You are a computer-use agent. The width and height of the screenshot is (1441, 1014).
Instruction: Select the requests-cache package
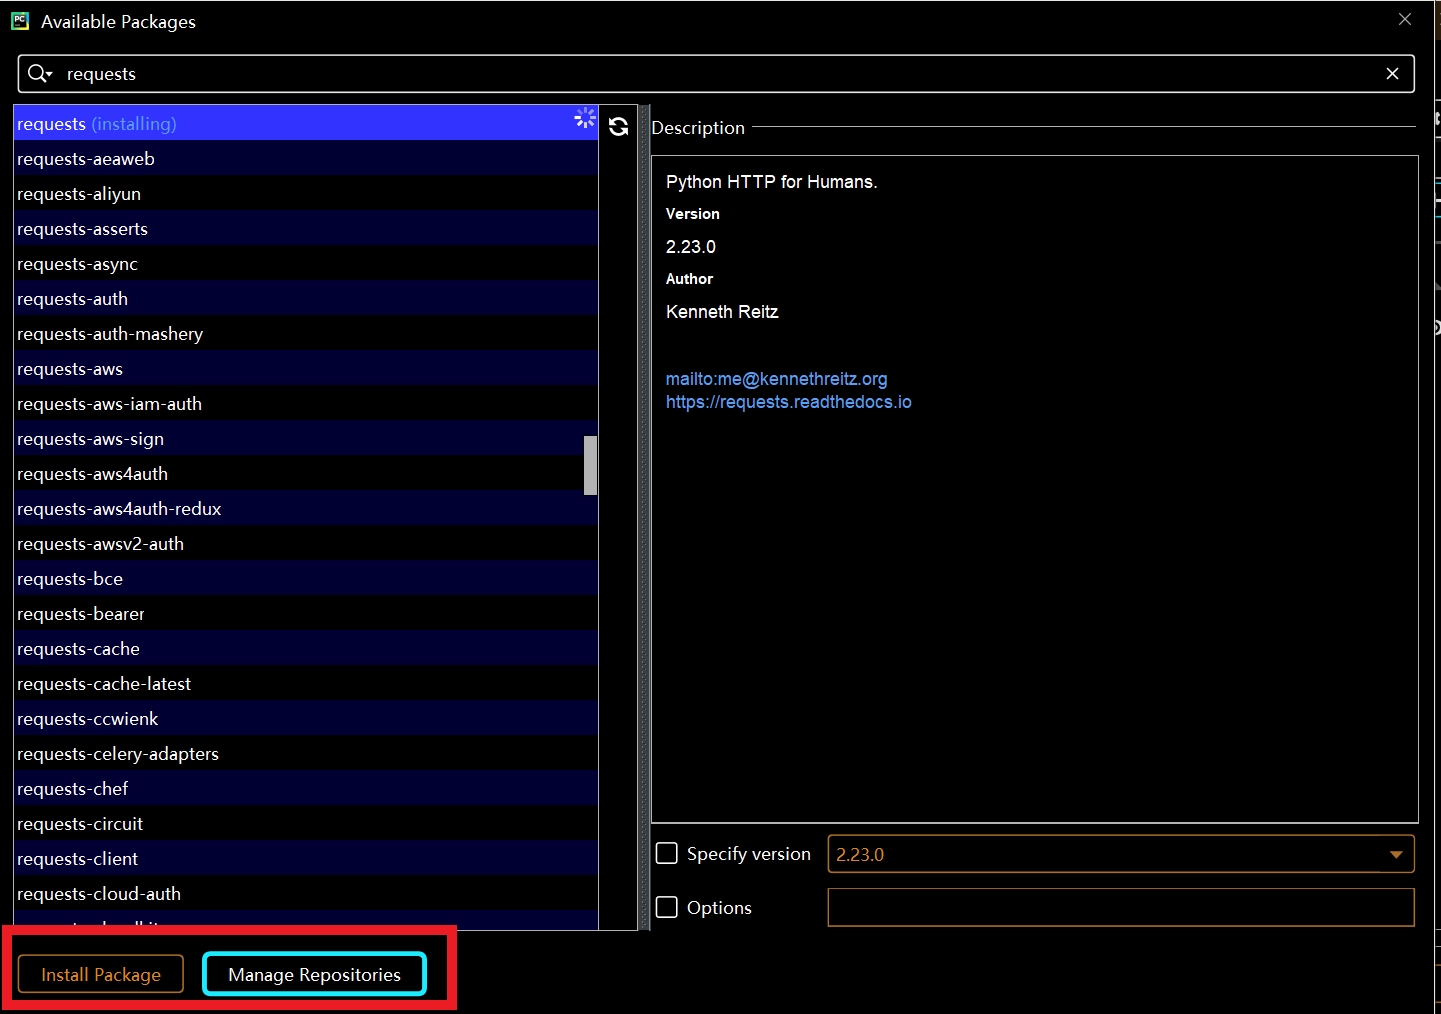78,648
